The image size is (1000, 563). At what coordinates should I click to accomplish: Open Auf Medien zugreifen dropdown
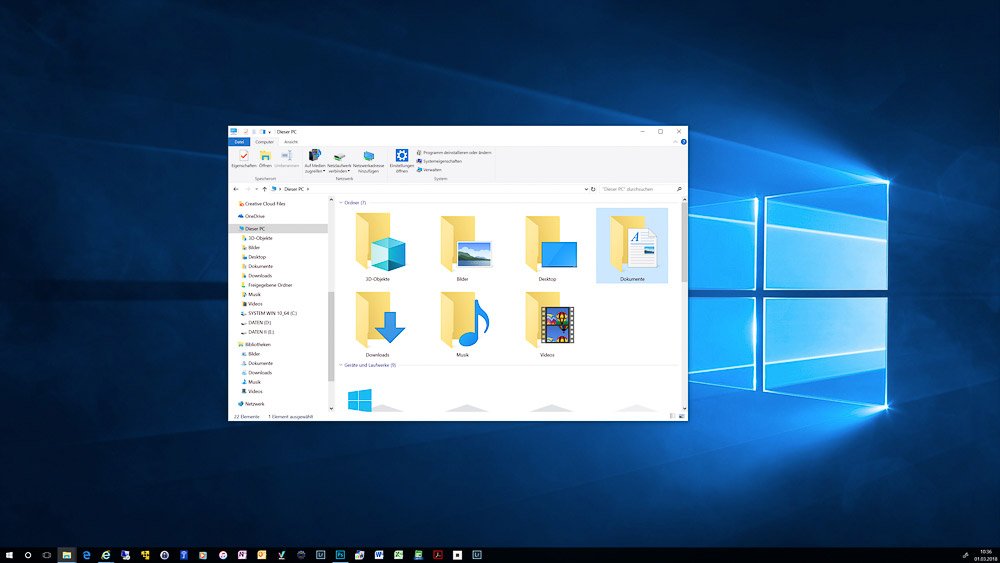click(314, 171)
